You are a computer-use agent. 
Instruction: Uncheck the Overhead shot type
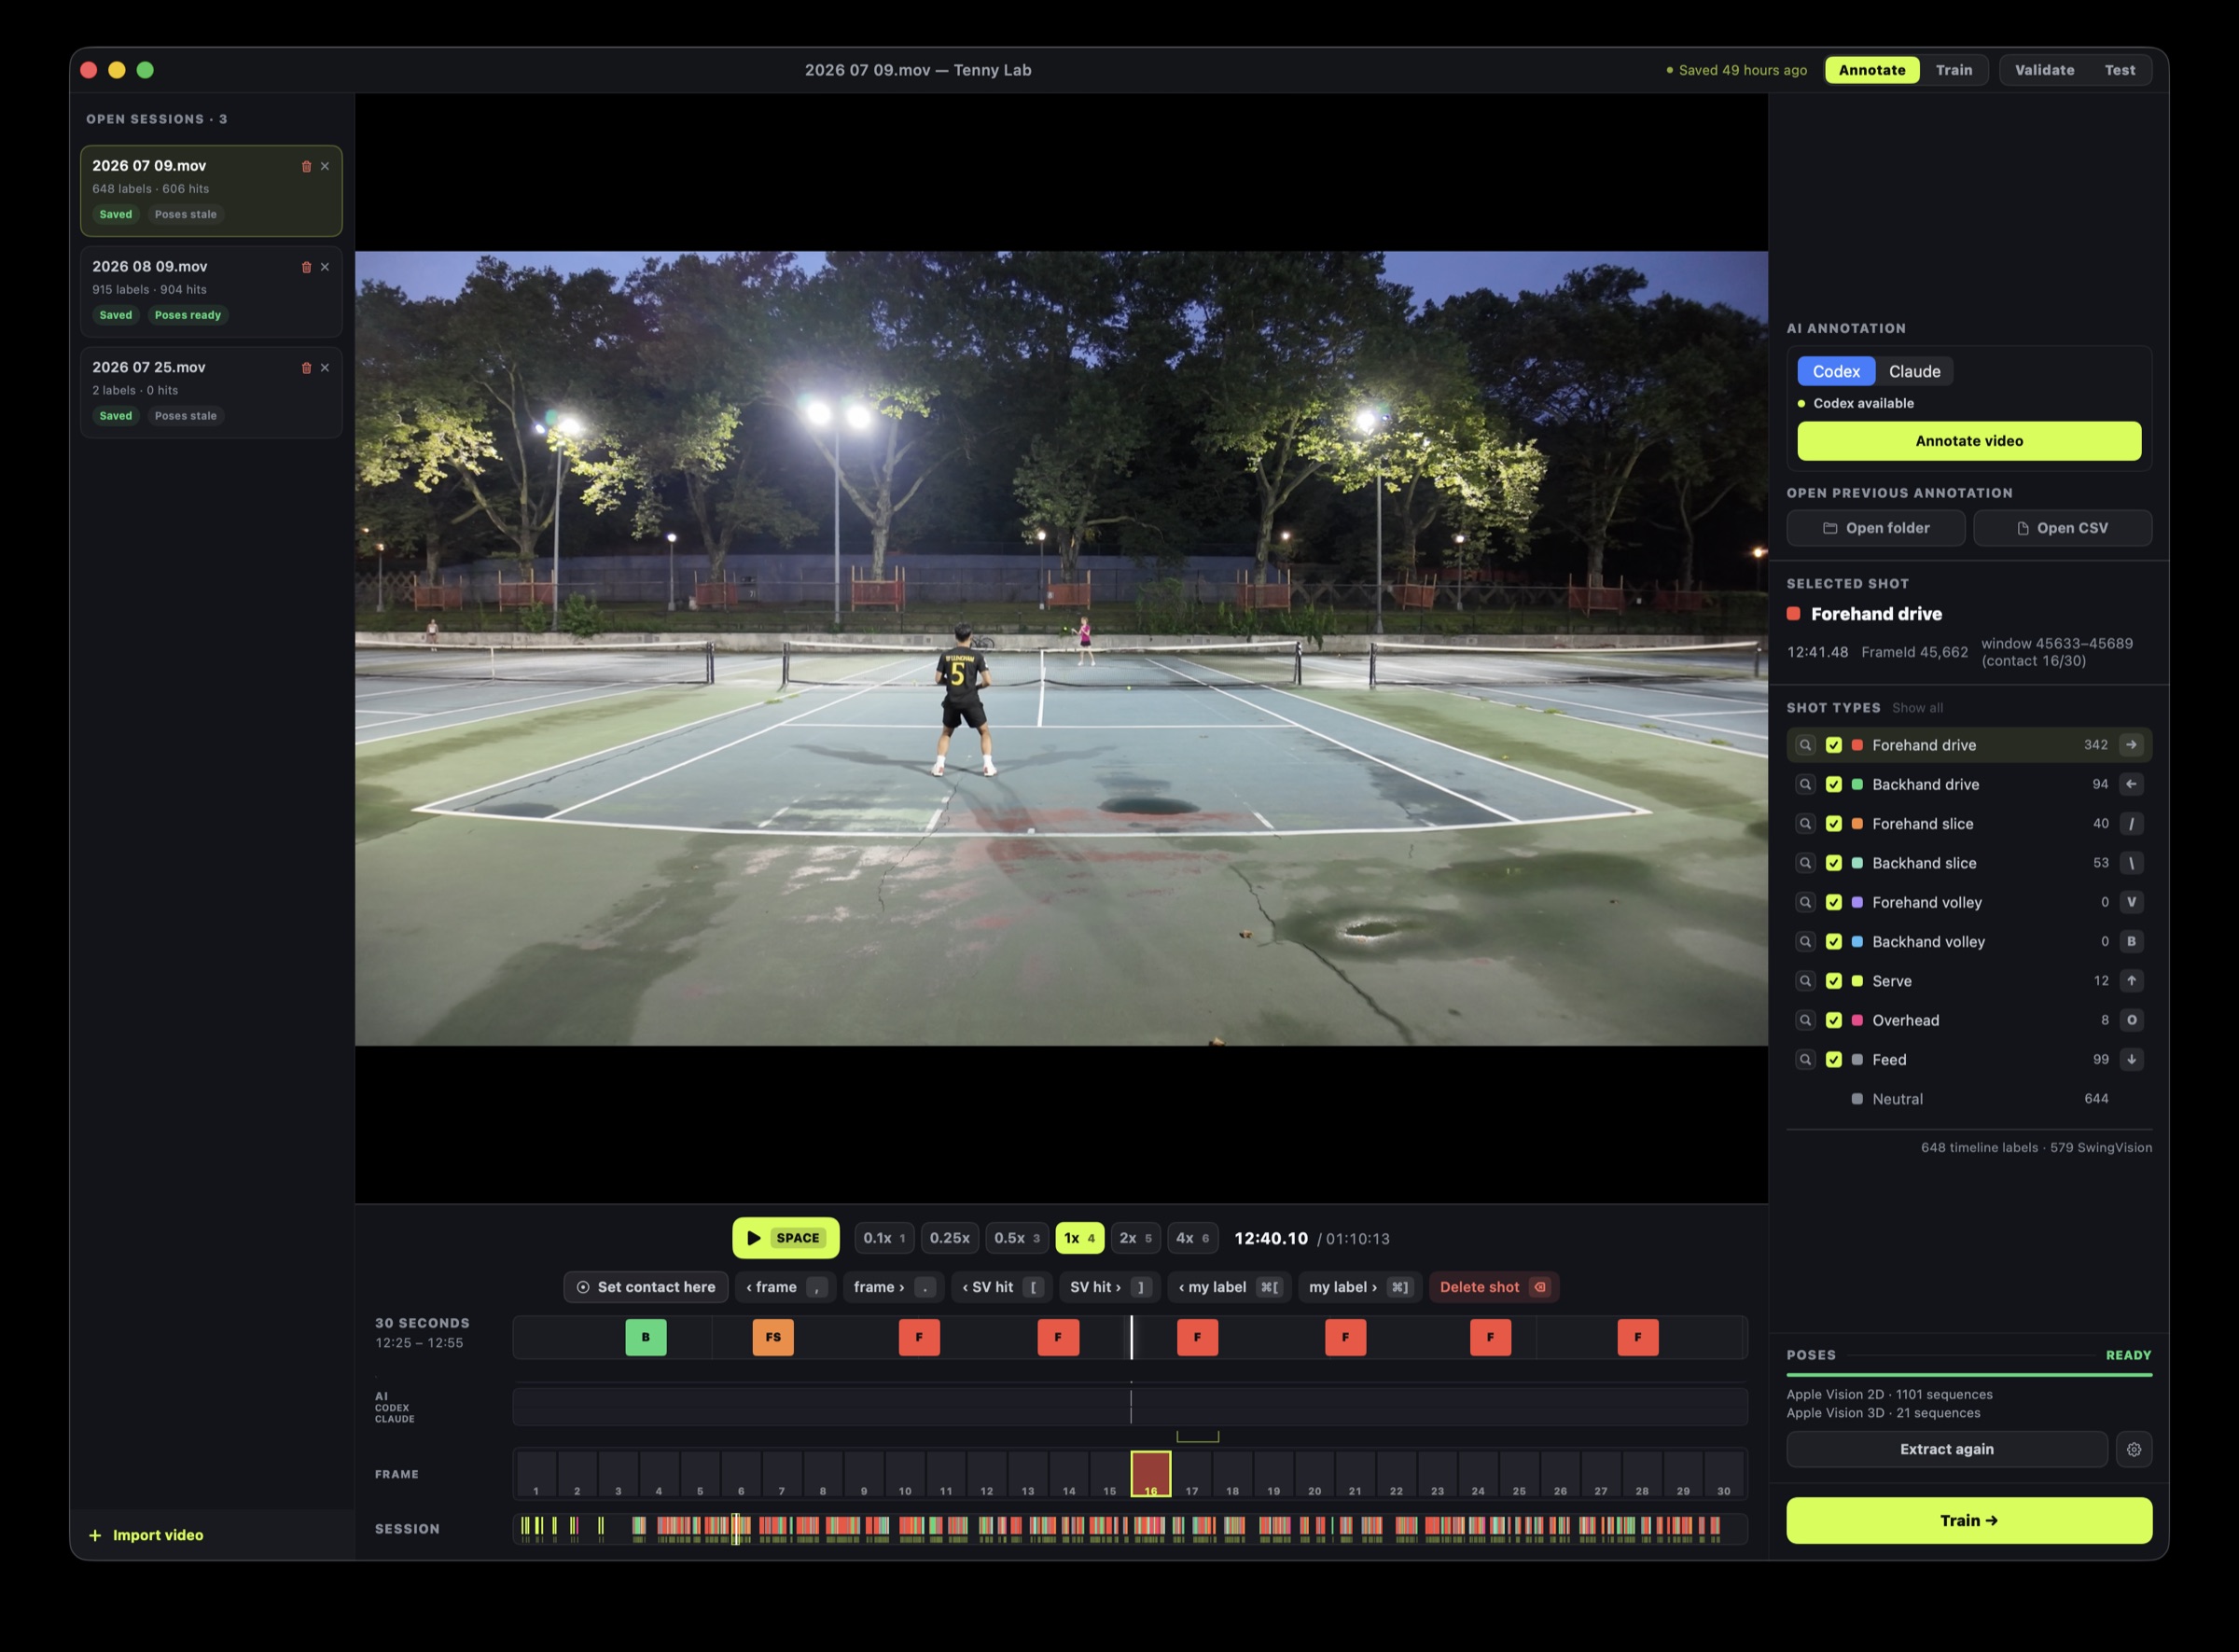click(x=1834, y=1020)
